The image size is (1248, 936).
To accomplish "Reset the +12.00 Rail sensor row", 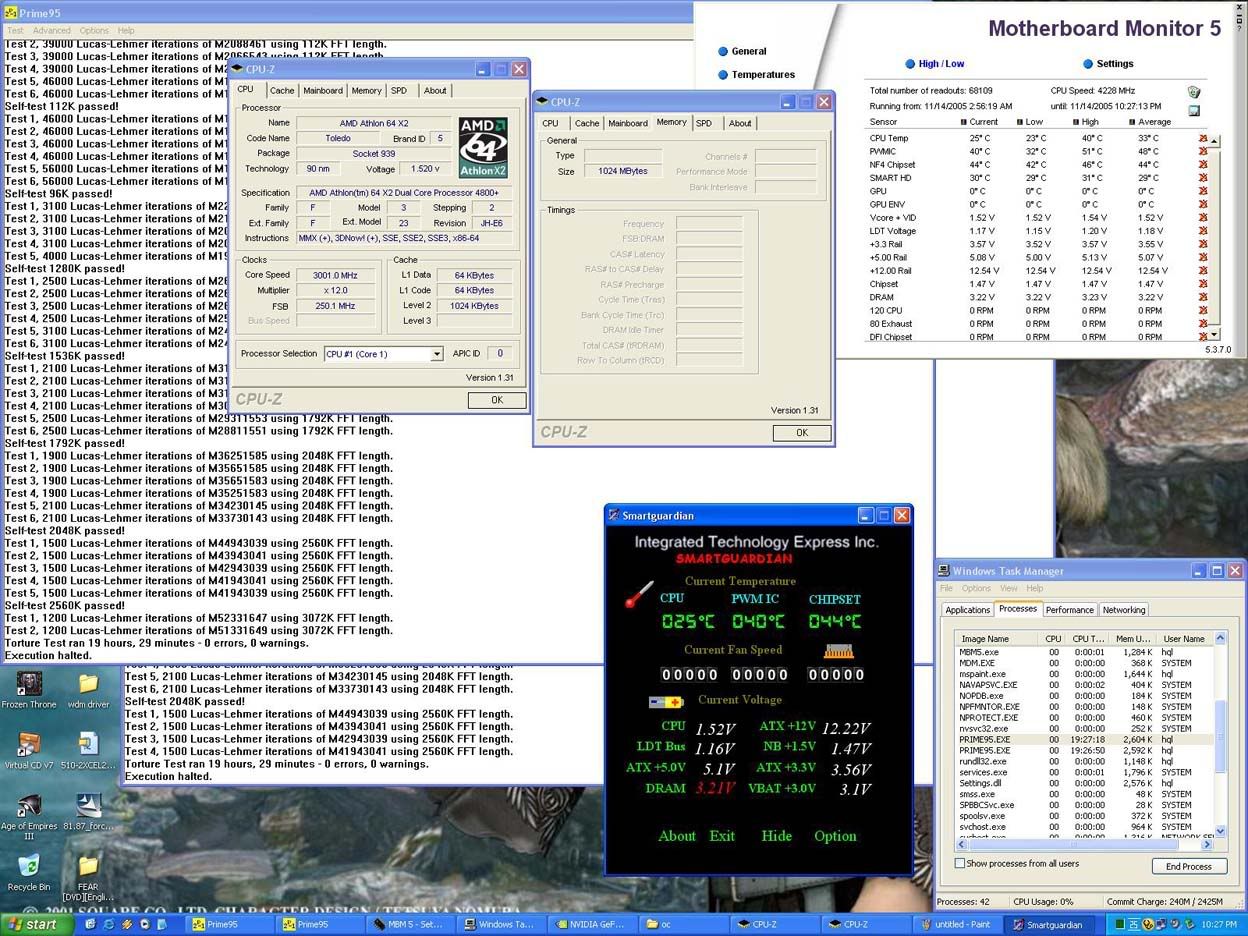I will pos(1203,270).
